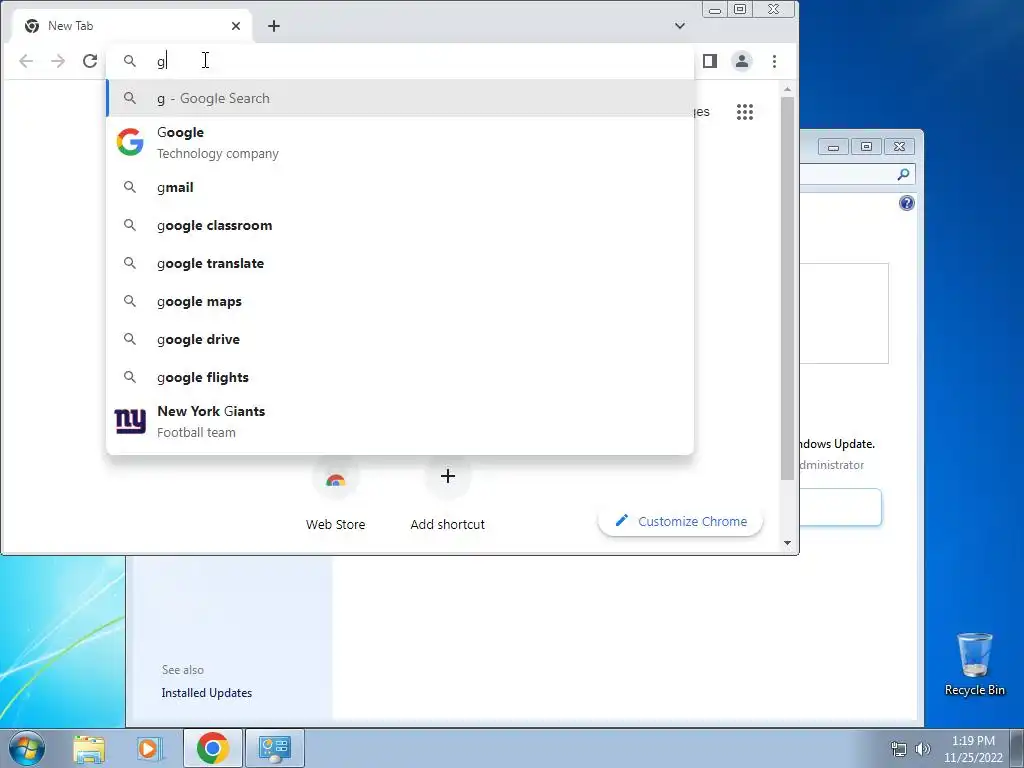Select the New Tab tab
The height and width of the screenshot is (768, 1024).
pos(133,26)
